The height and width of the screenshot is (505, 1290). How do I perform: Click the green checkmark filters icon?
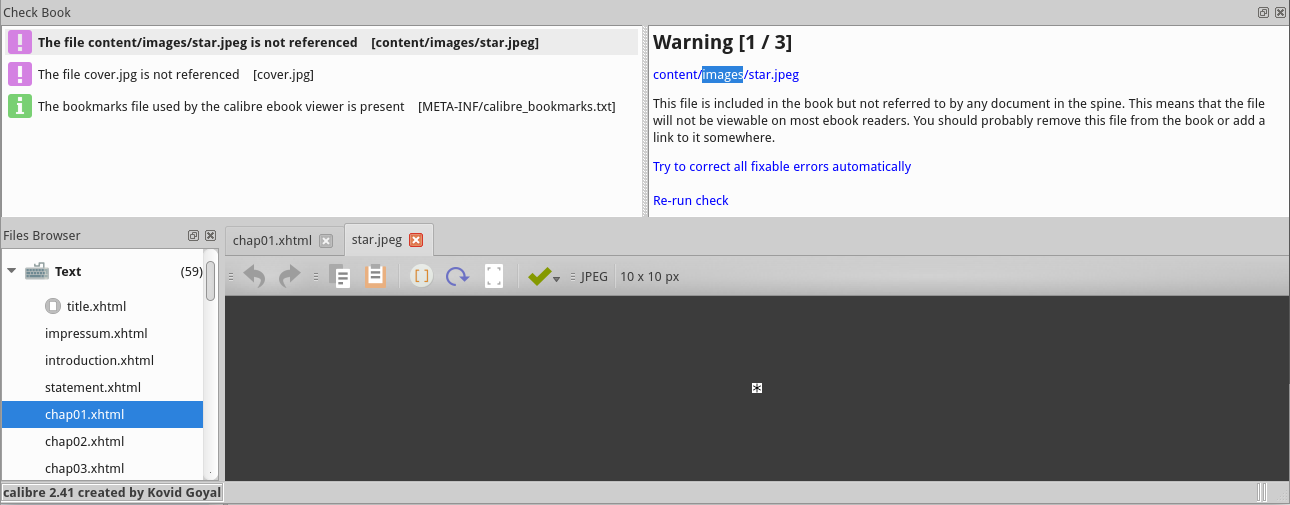pyautogui.click(x=539, y=276)
